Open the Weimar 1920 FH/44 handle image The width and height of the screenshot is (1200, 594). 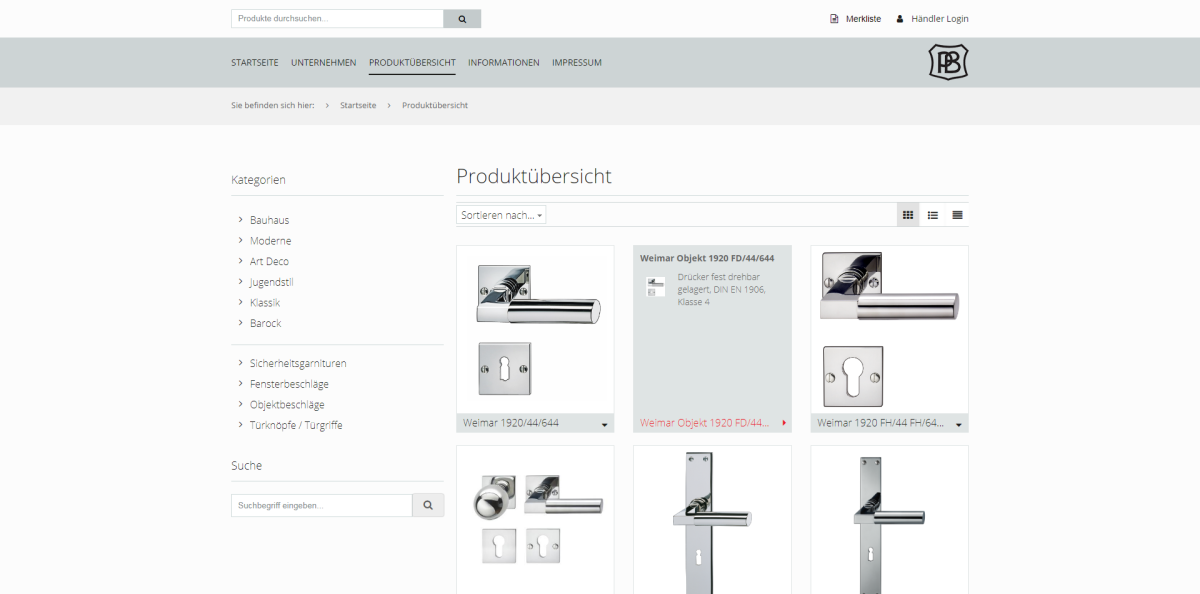889,329
